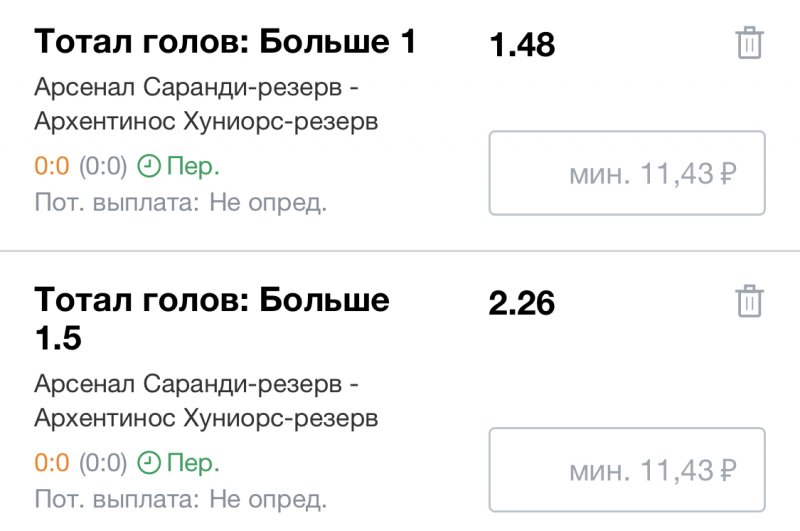The width and height of the screenshot is (800, 531).
Task: Focus the stake field for the 2.26 bet
Action: pyautogui.click(x=627, y=470)
